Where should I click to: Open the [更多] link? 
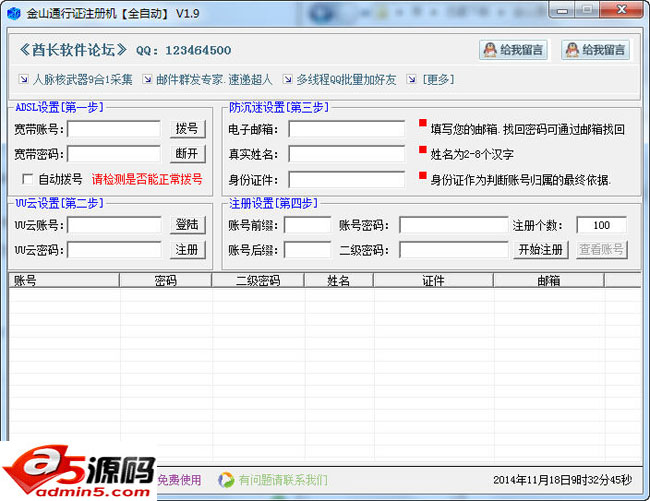point(438,79)
